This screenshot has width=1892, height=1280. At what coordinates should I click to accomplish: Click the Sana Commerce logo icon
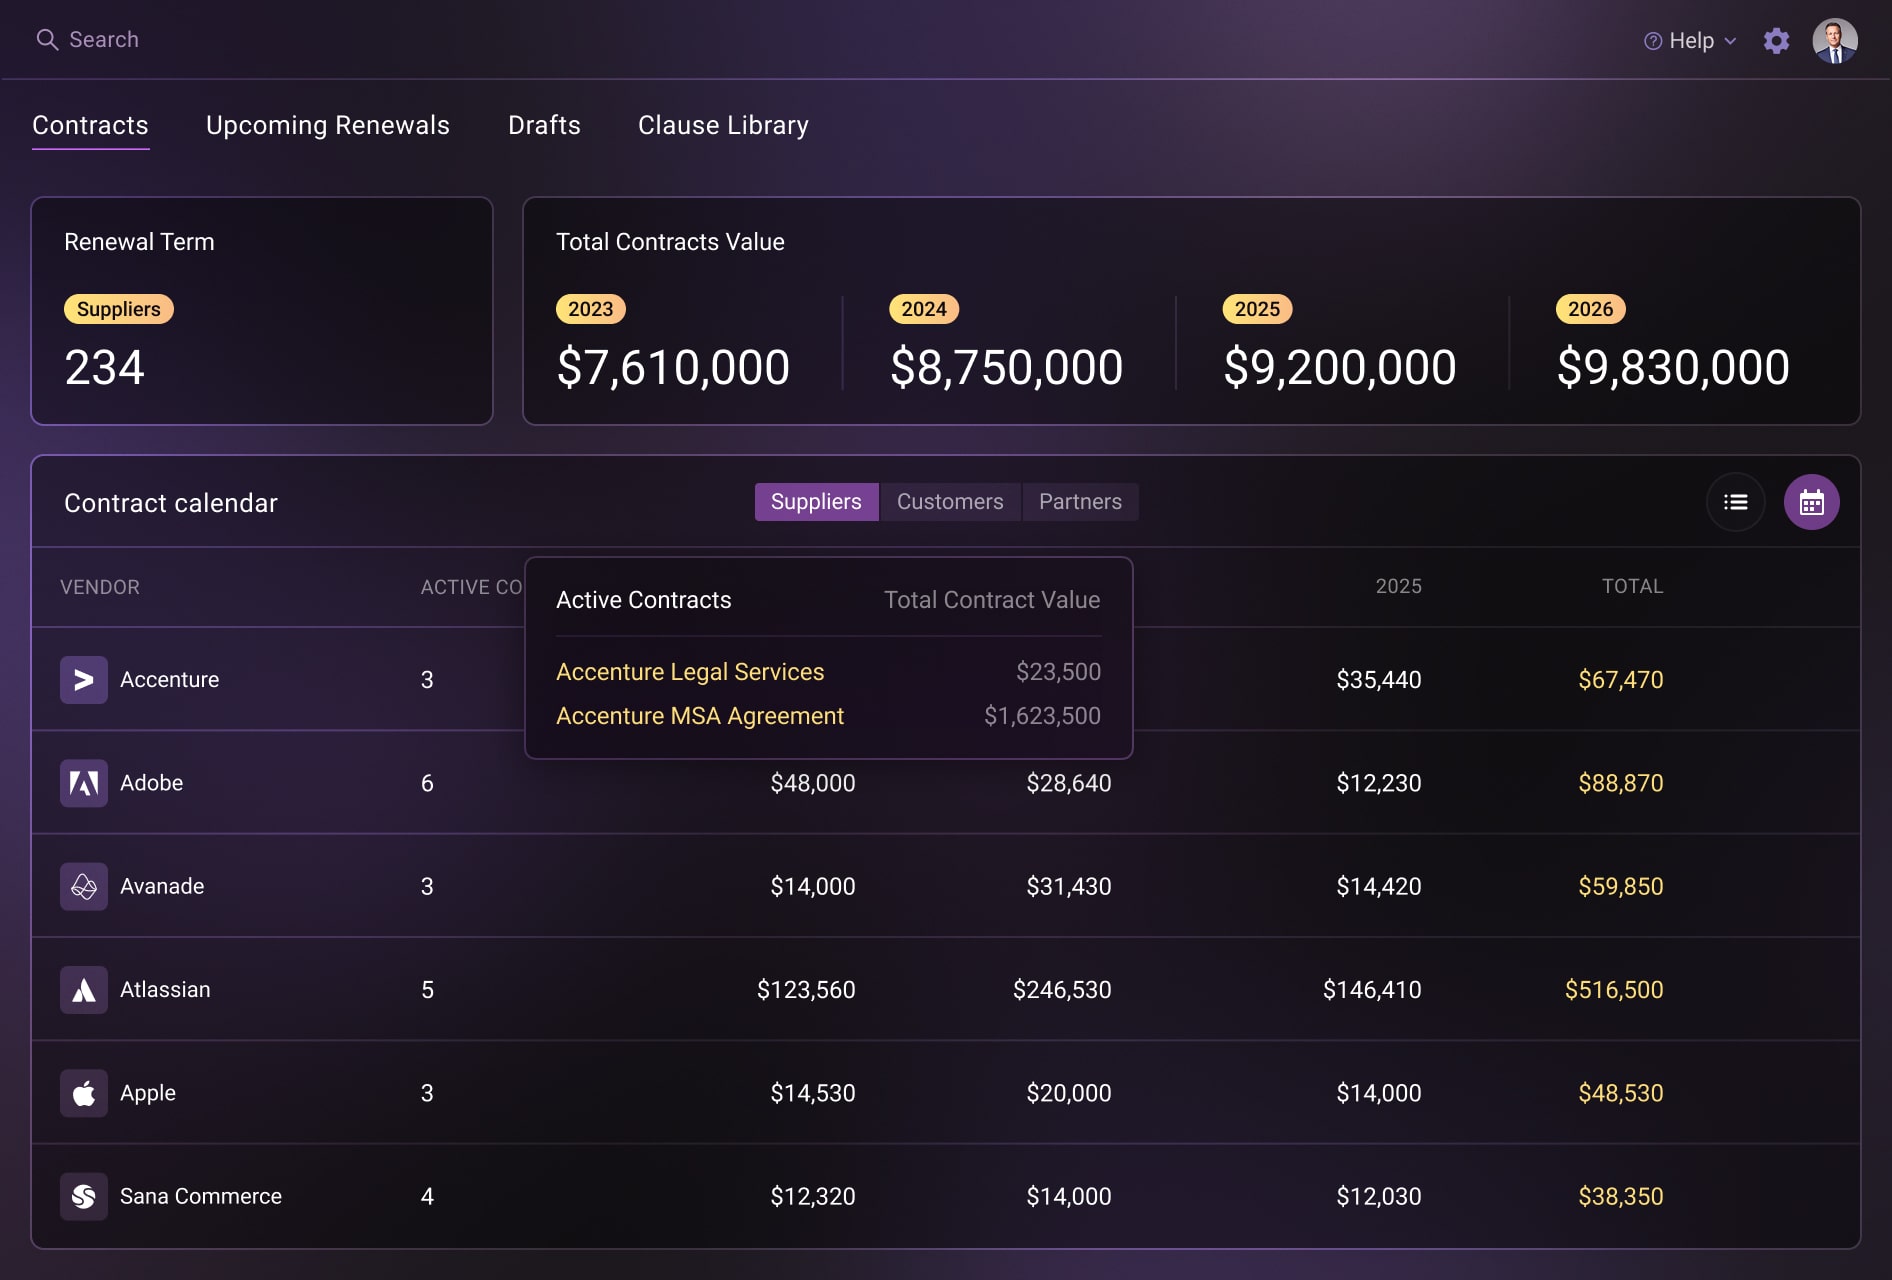[84, 1196]
